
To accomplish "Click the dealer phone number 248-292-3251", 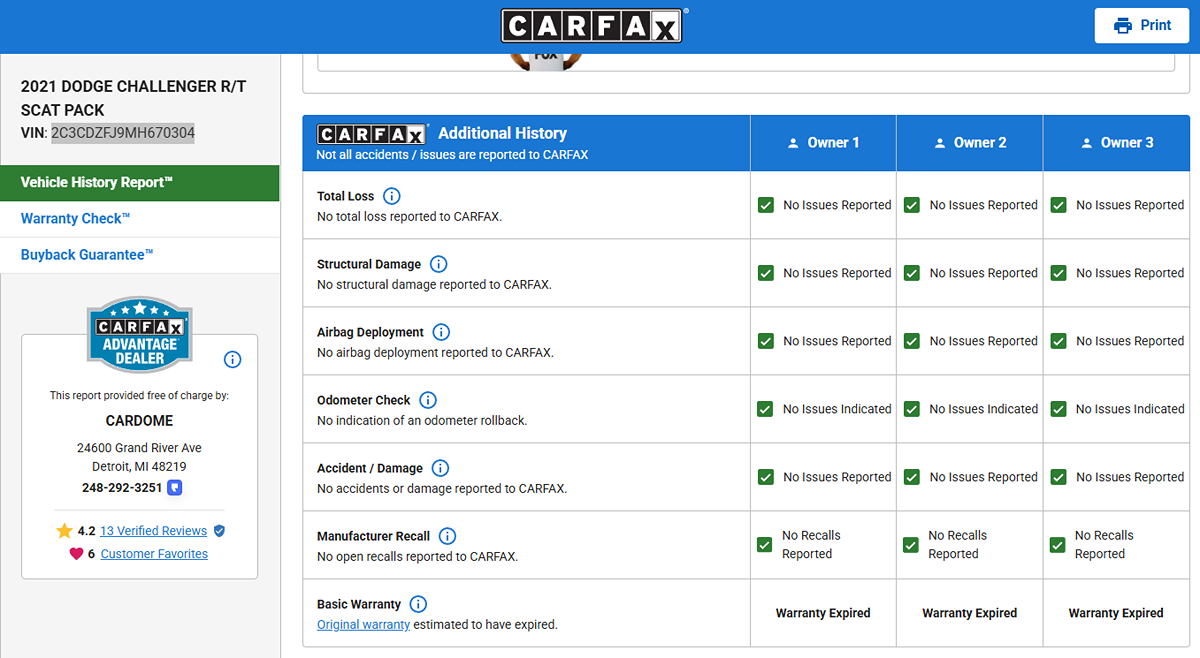I will click(x=122, y=488).
